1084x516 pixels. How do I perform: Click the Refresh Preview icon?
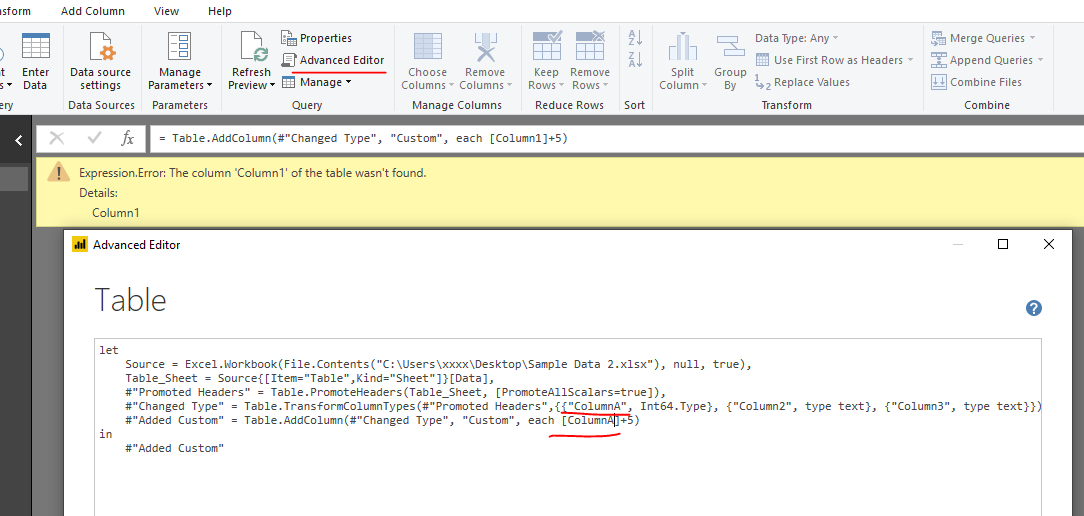[253, 47]
